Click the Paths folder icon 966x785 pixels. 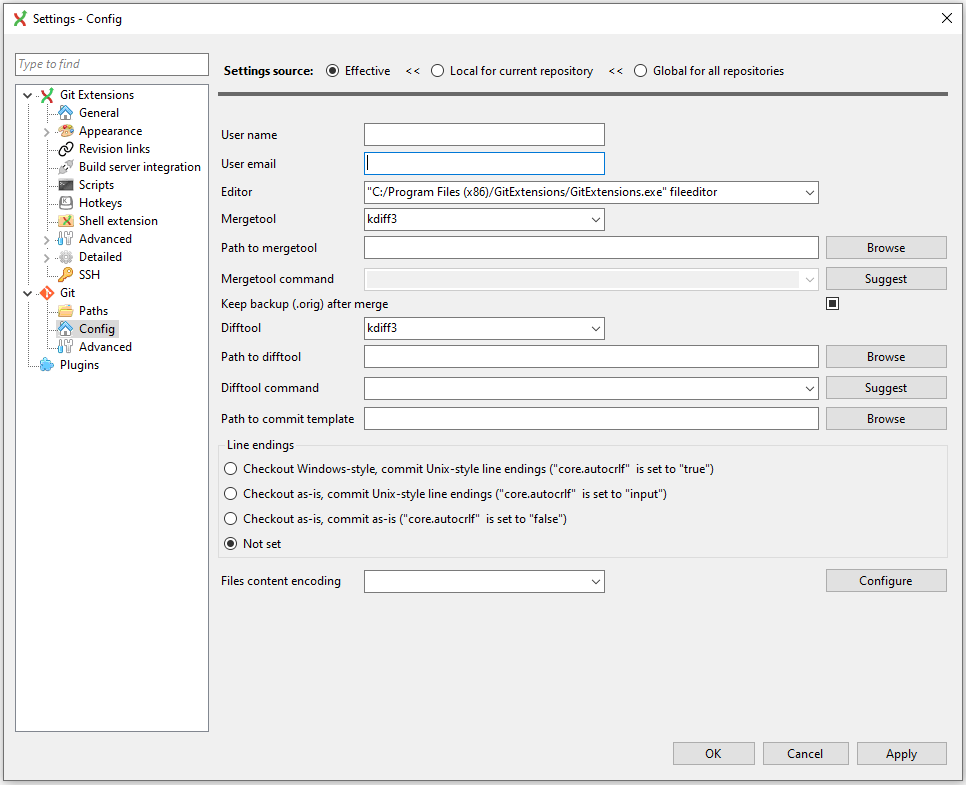click(x=66, y=311)
